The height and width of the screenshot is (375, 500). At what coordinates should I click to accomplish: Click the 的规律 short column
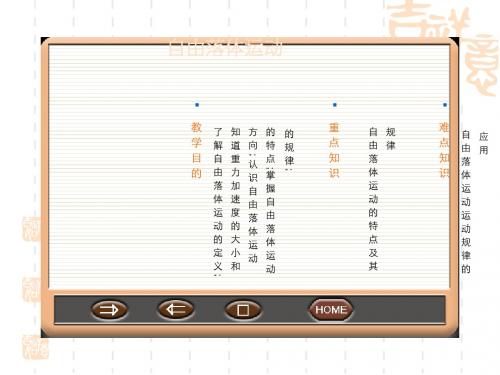pos(289,150)
